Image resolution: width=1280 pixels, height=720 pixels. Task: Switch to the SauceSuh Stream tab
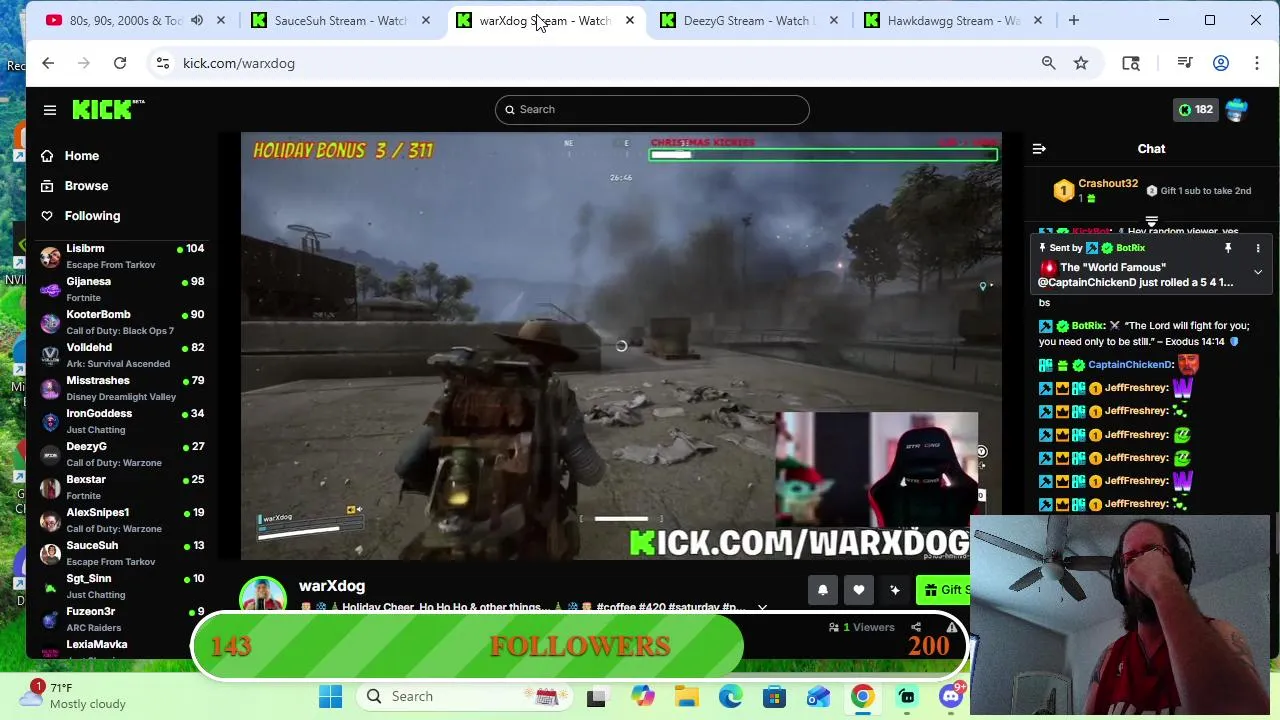(340, 20)
